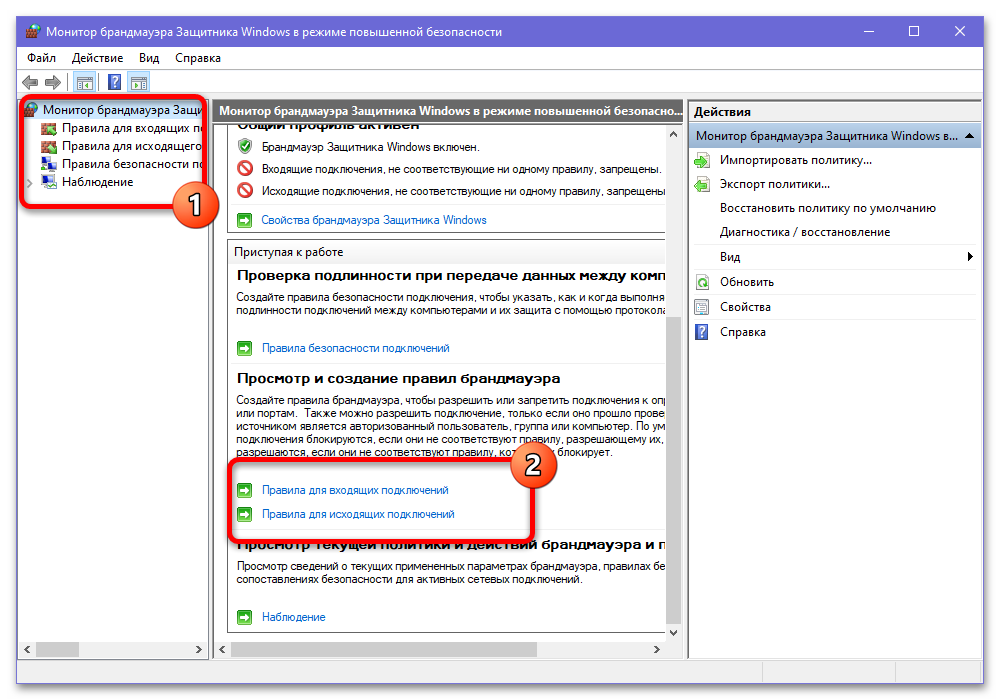Click the outbound rules icon in the tree

click(49, 146)
